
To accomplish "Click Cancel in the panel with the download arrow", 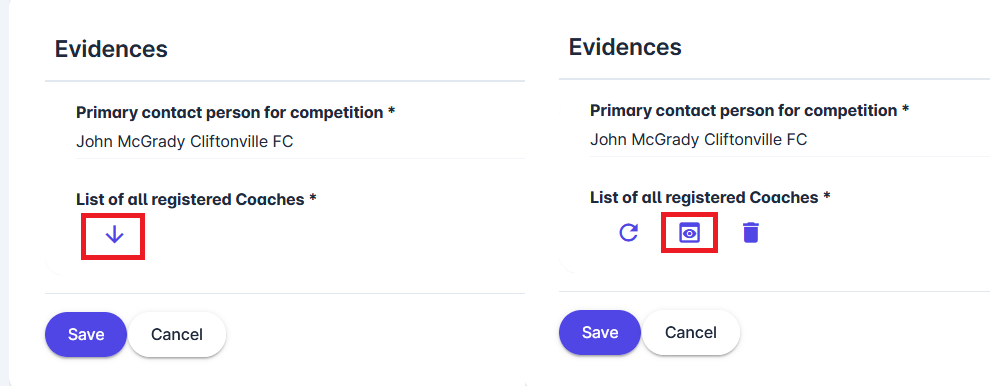I will click(177, 334).
